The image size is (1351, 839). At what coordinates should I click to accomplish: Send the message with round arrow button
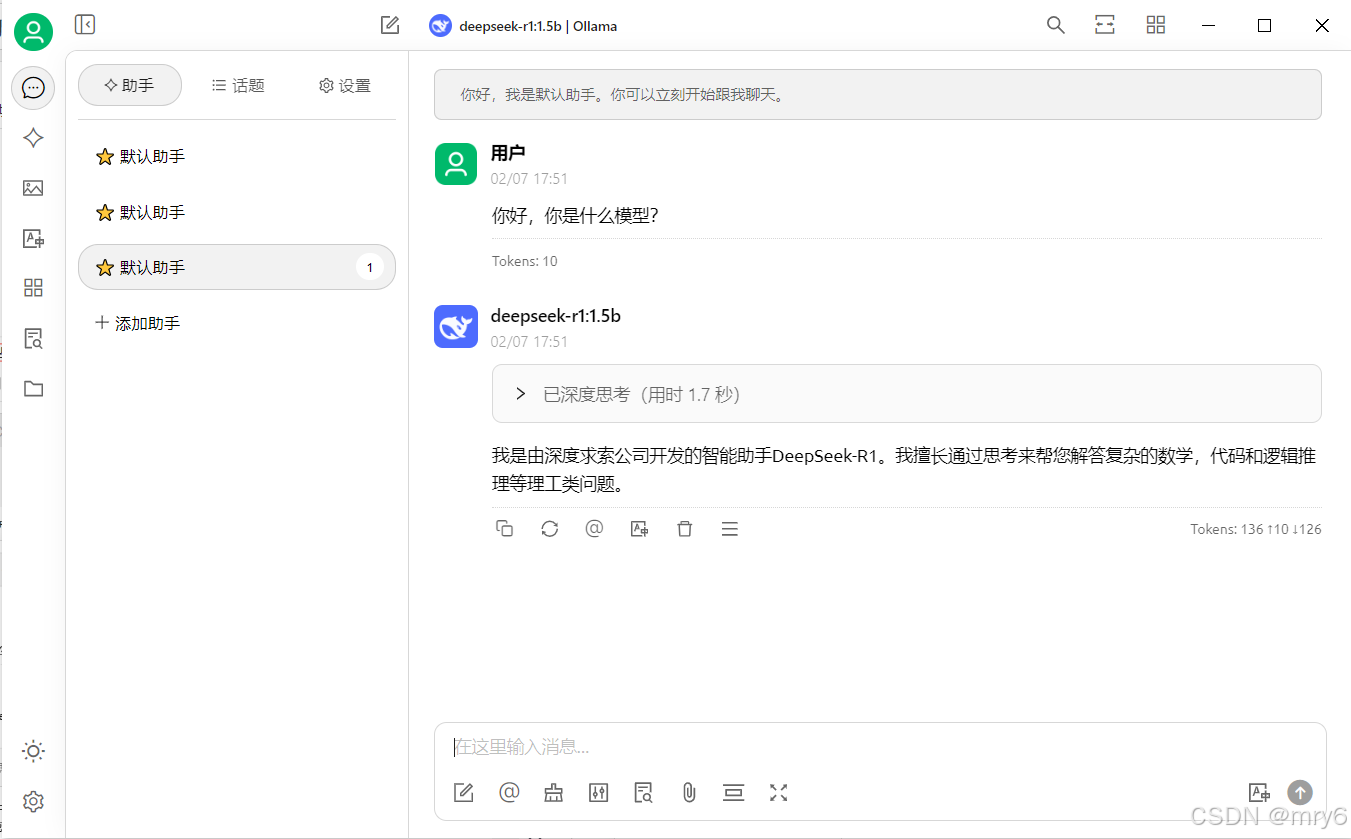click(x=1300, y=793)
